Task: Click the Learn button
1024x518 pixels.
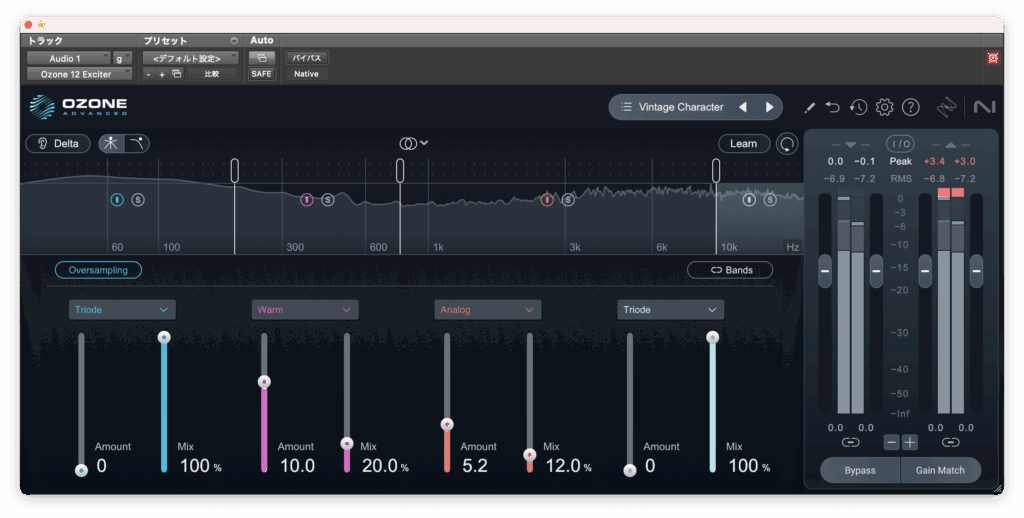Action: point(743,143)
